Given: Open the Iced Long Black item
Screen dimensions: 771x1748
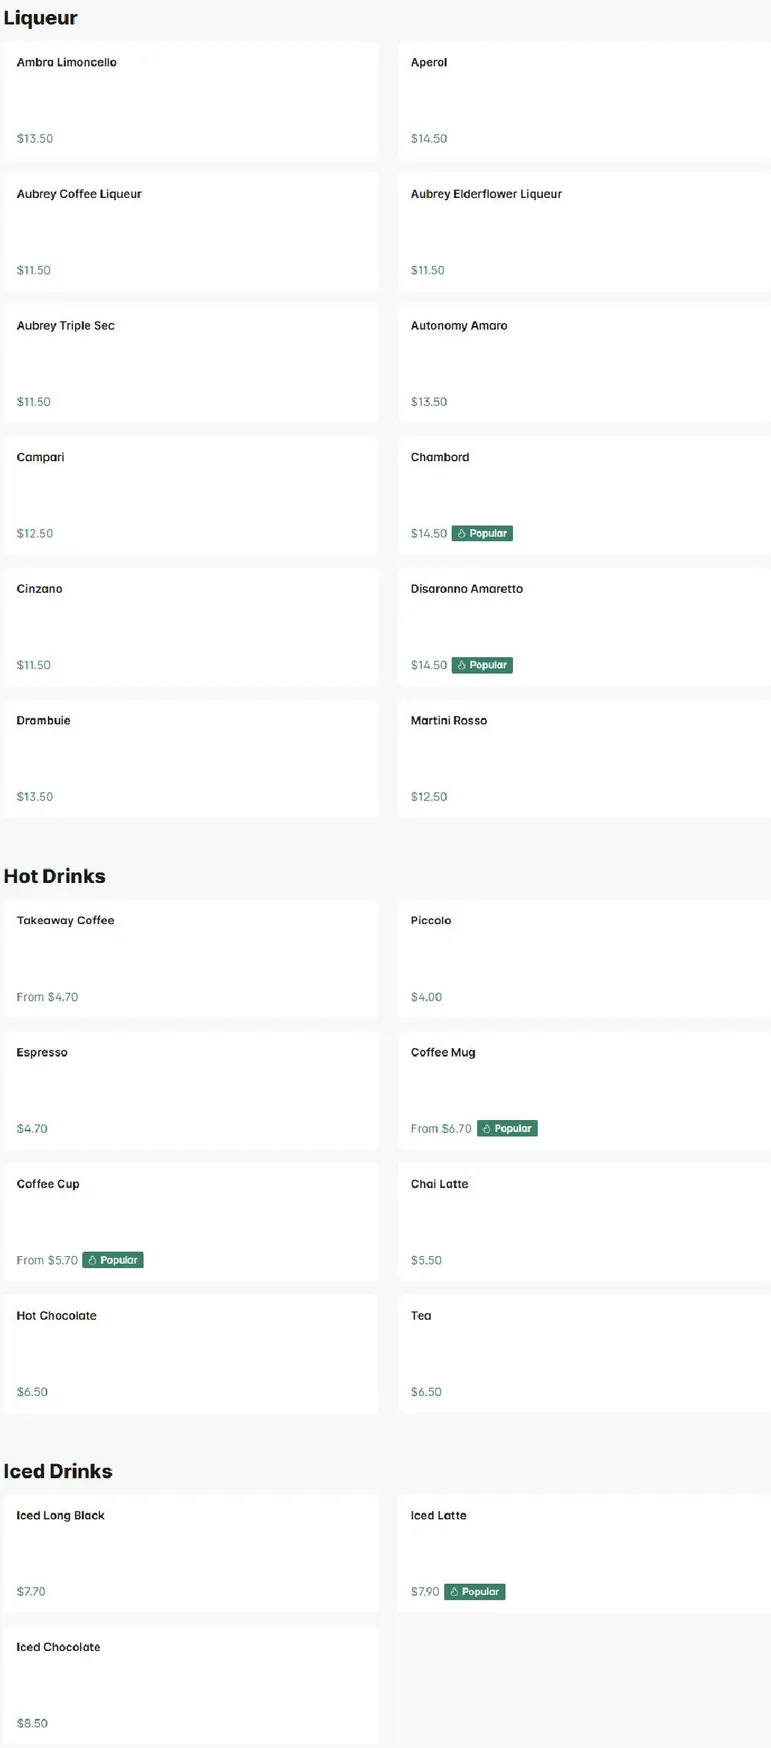Looking at the screenshot, I should coord(191,1554).
